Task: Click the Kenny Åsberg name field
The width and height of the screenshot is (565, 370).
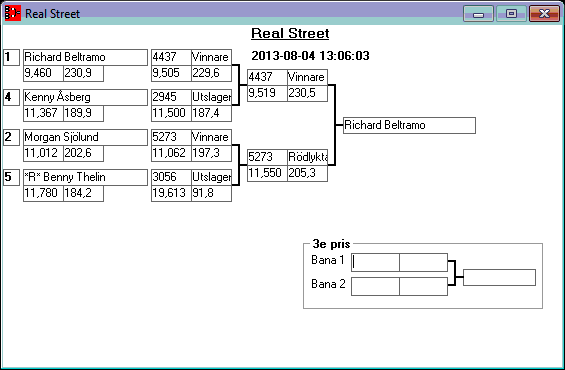Action: [x=85, y=97]
